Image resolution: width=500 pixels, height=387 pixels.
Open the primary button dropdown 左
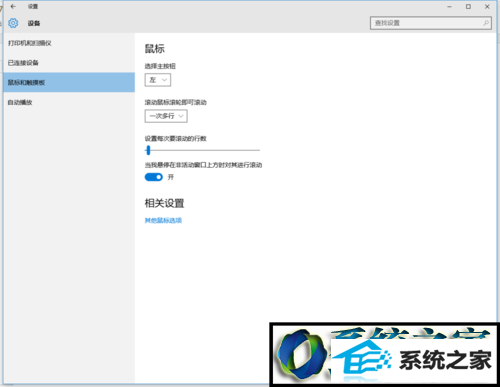[x=158, y=80]
